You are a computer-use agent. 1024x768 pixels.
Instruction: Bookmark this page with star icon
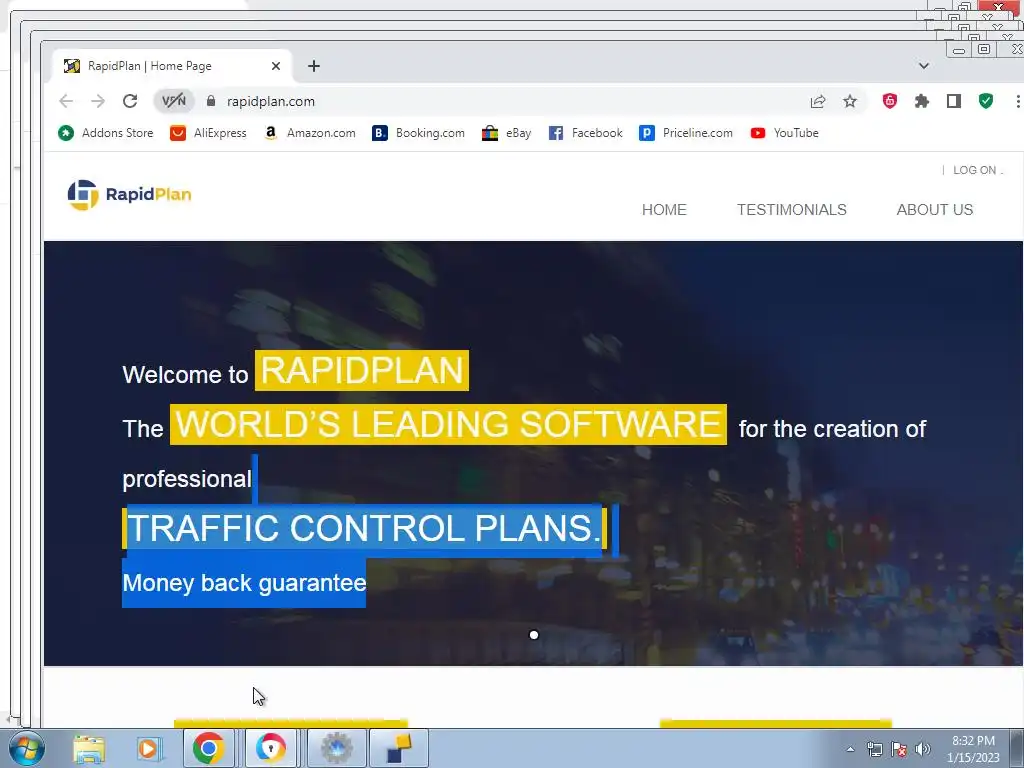click(x=850, y=101)
